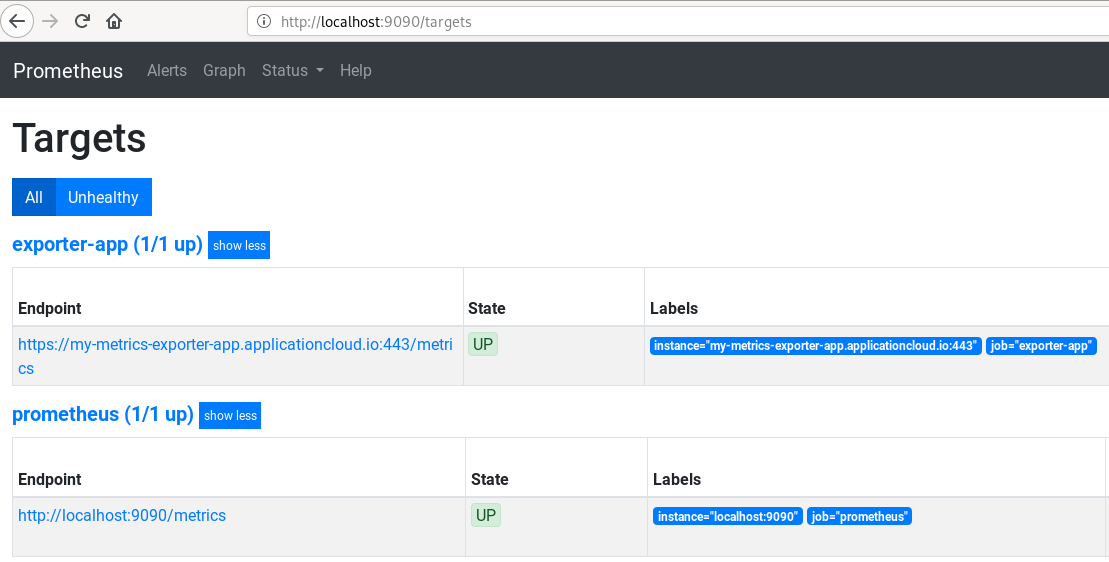Screen dimensions: 1109x562
Task: Collapse exporter-app with show less button
Action: coord(239,245)
